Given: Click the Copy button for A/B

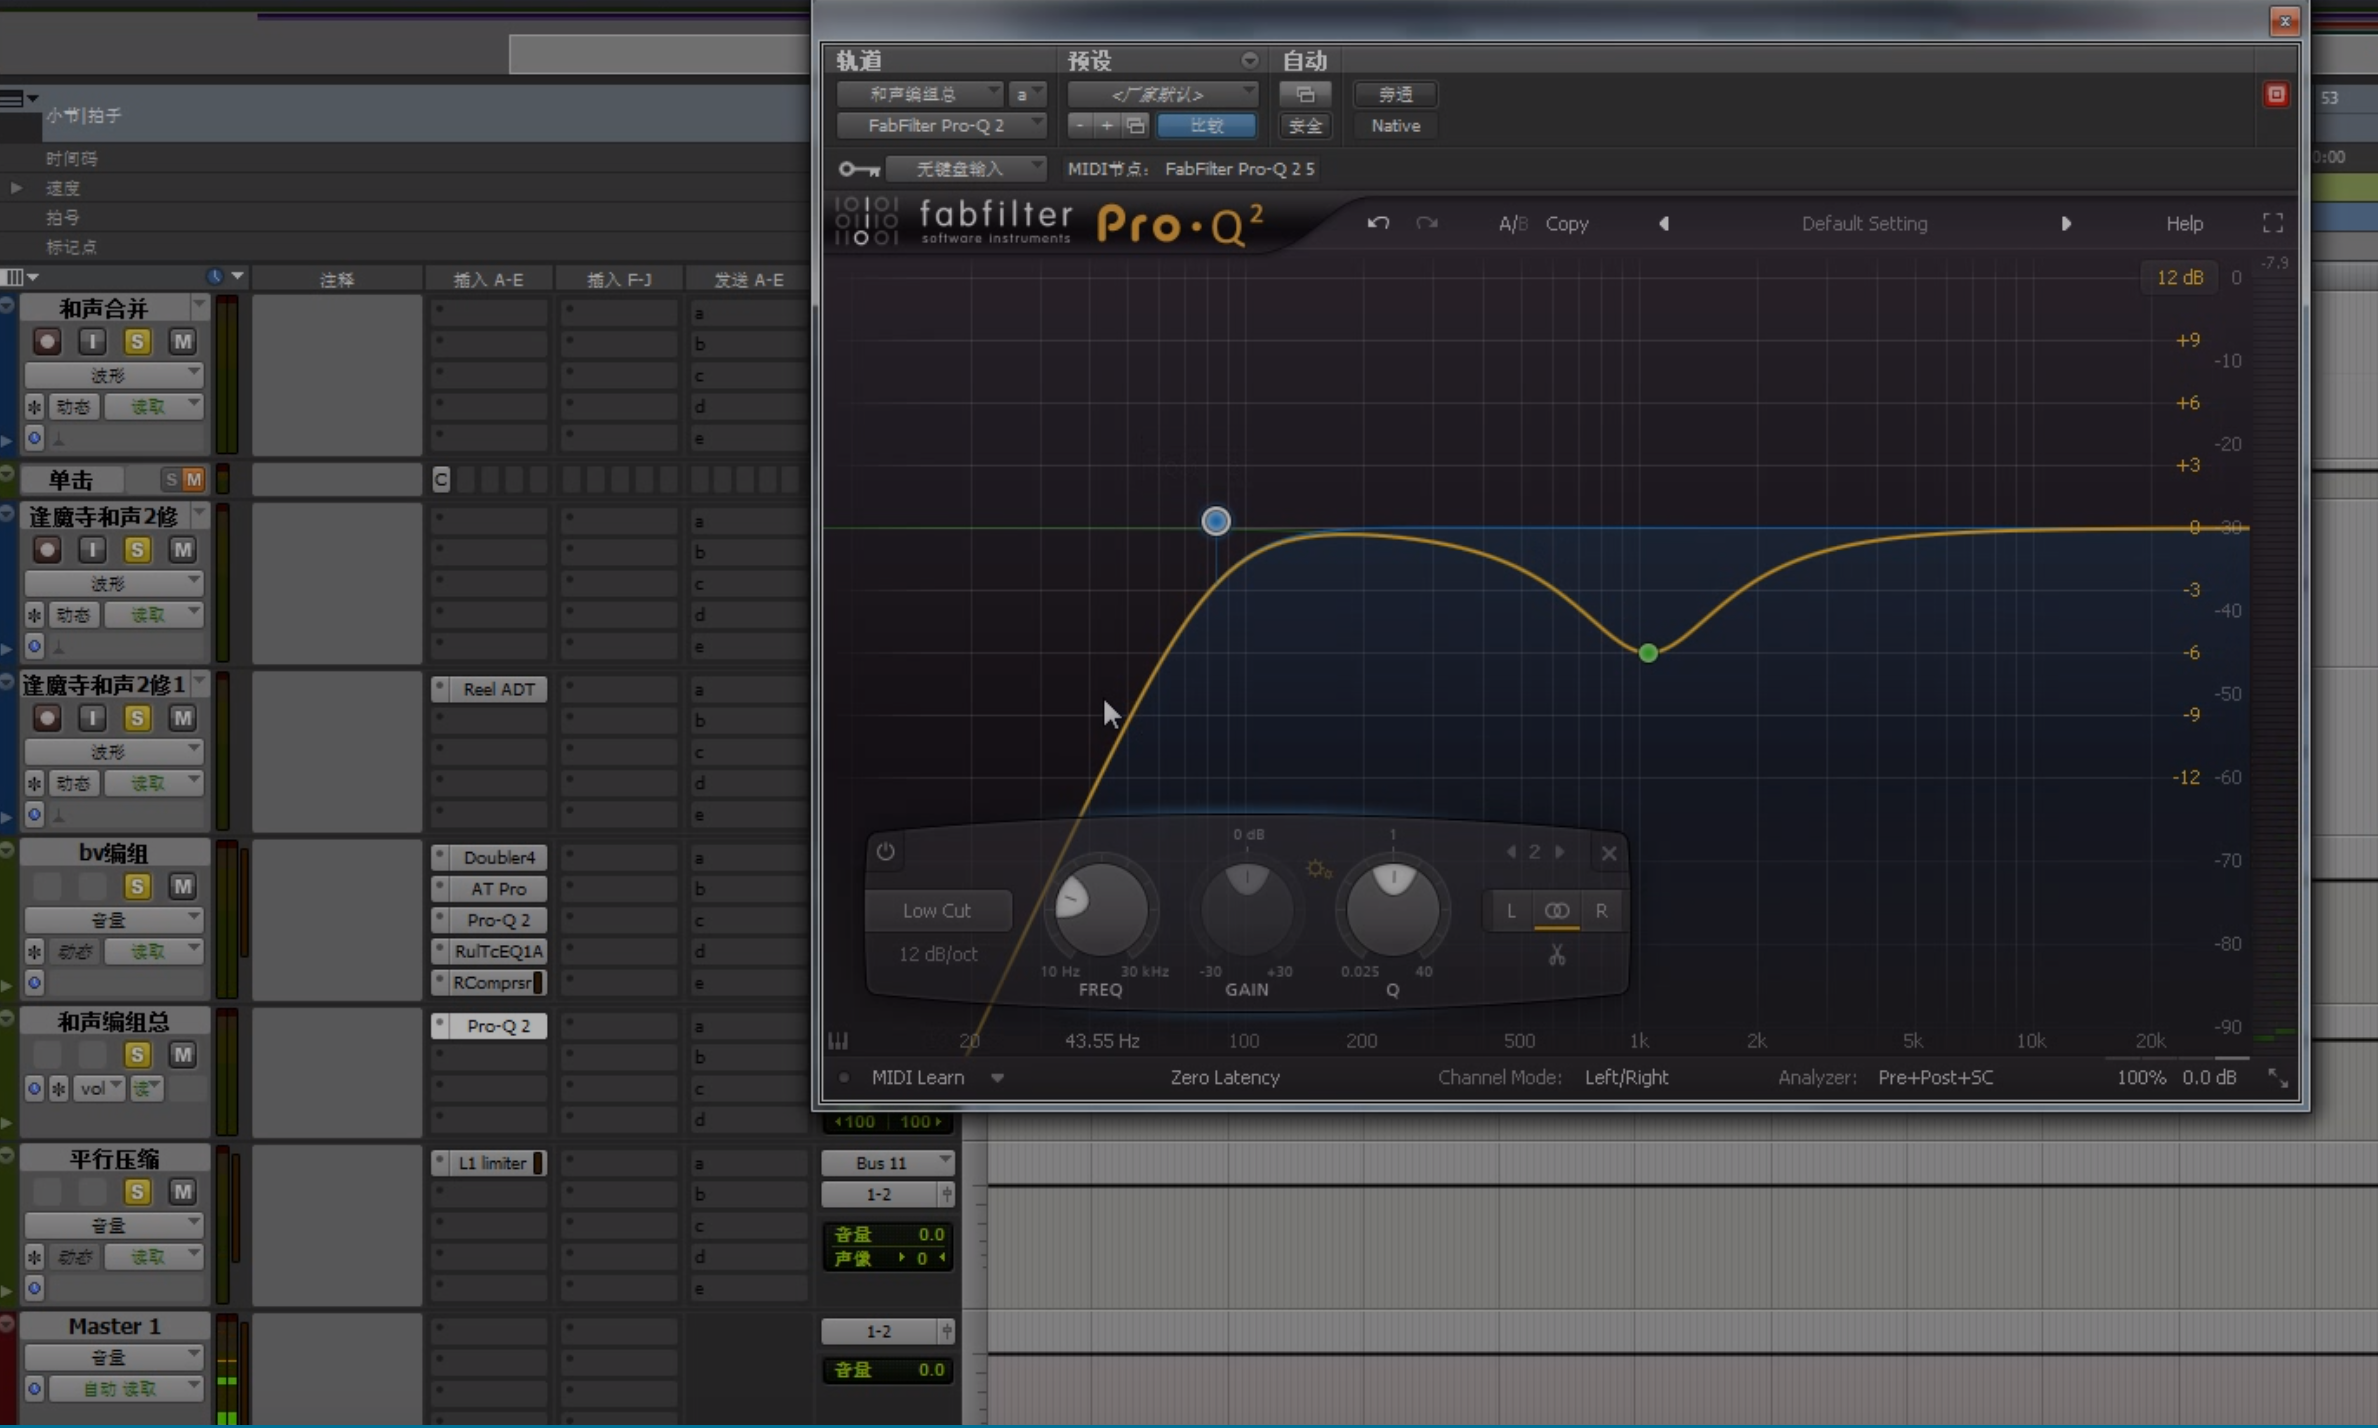Looking at the screenshot, I should click(x=1566, y=224).
